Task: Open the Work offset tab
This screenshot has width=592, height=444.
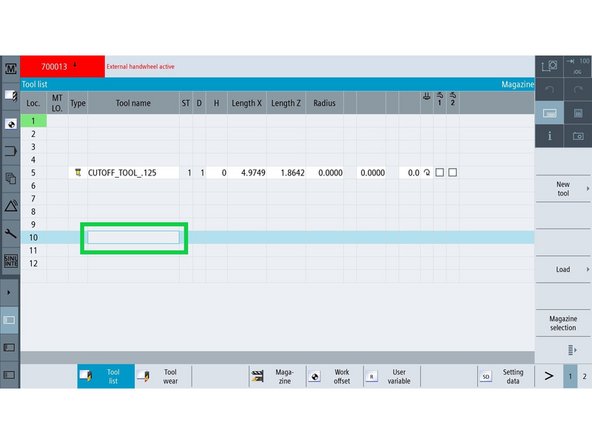Action: tap(334, 376)
